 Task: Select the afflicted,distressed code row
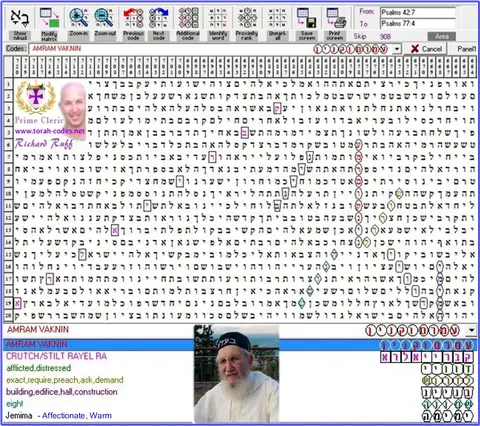click(240, 368)
